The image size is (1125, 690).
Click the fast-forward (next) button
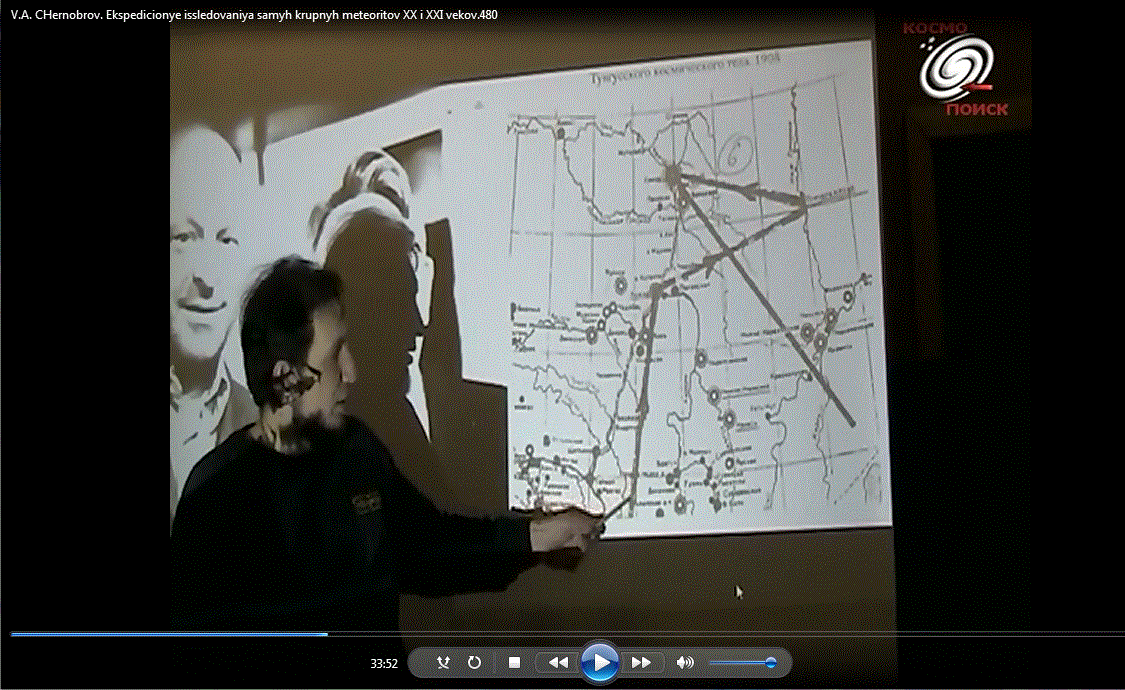coord(641,663)
